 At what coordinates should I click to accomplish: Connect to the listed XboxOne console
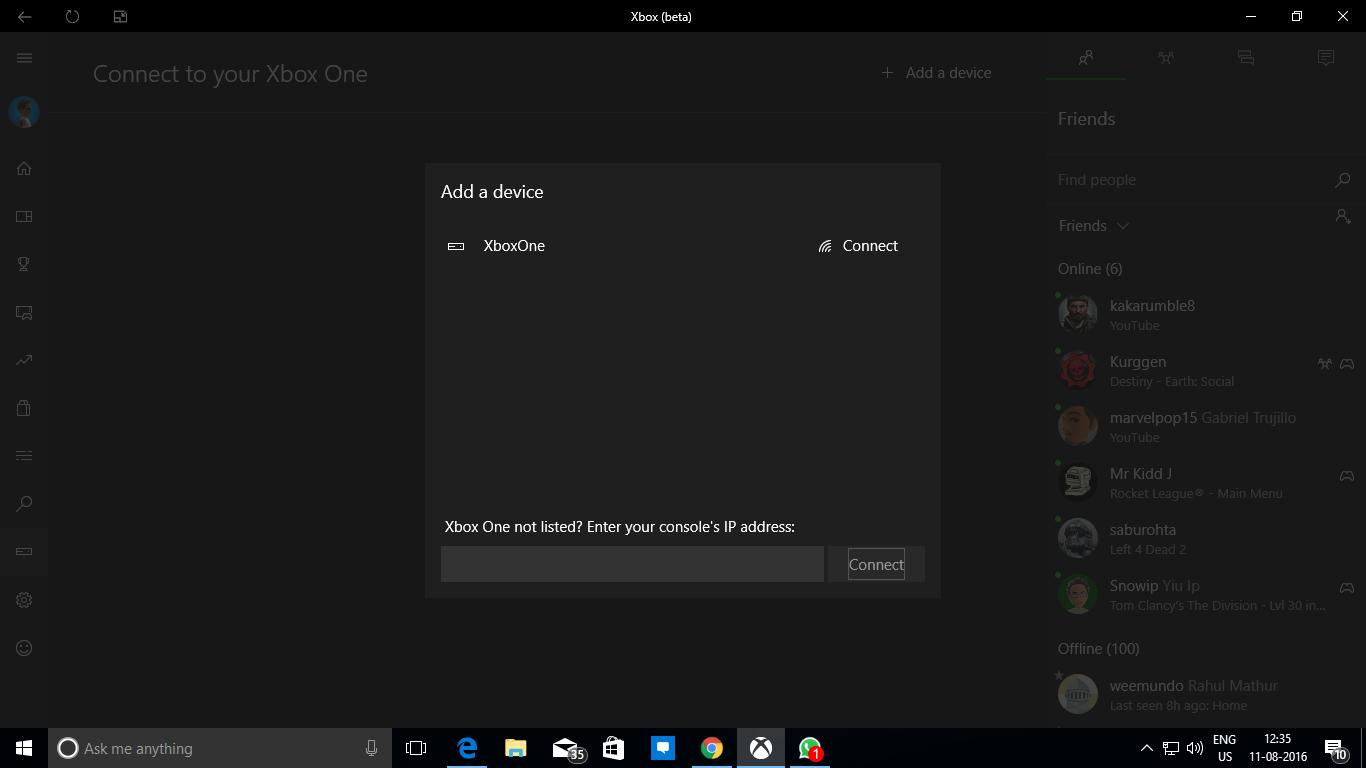pyautogui.click(x=858, y=246)
